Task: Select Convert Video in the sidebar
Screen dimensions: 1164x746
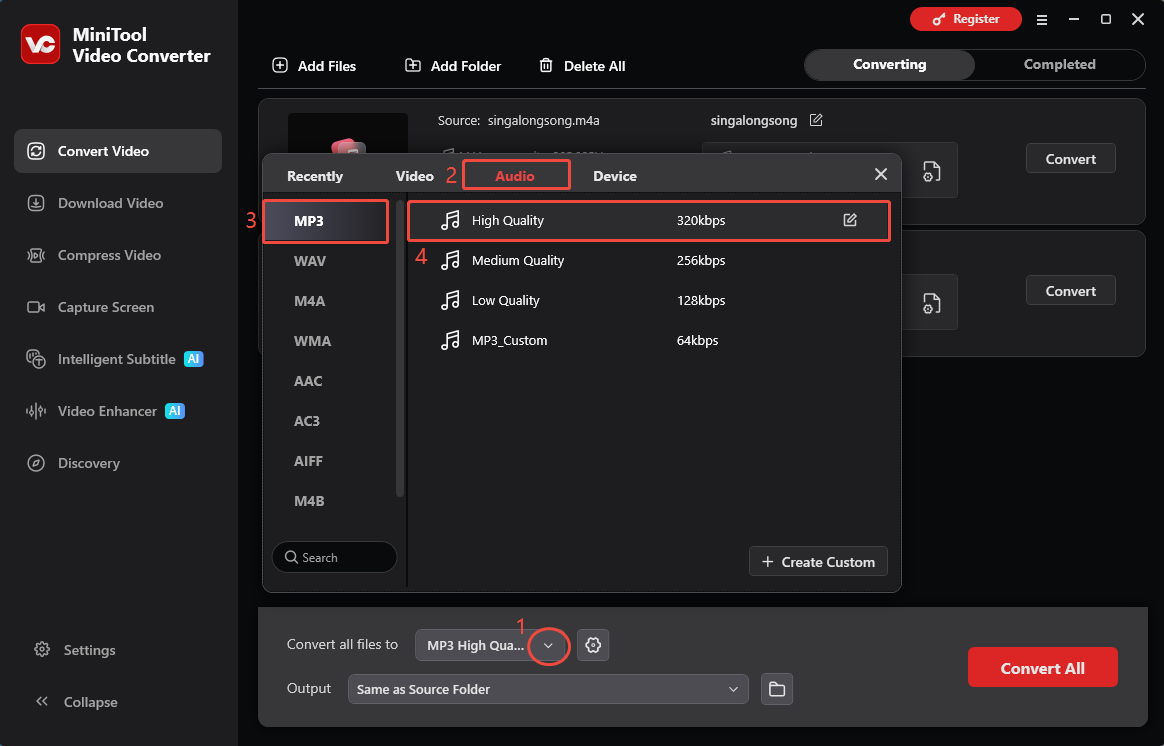Action: (x=118, y=151)
